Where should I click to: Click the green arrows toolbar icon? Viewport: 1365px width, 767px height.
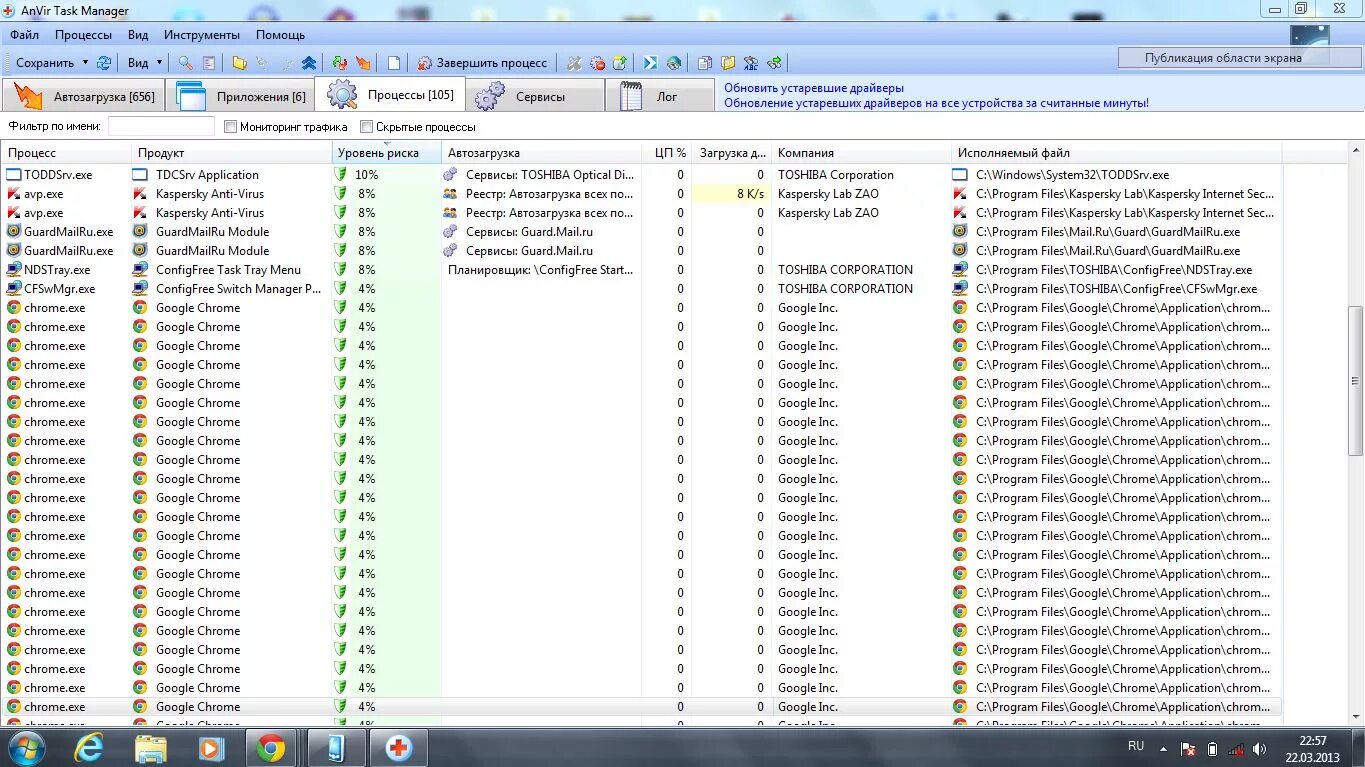click(x=774, y=62)
